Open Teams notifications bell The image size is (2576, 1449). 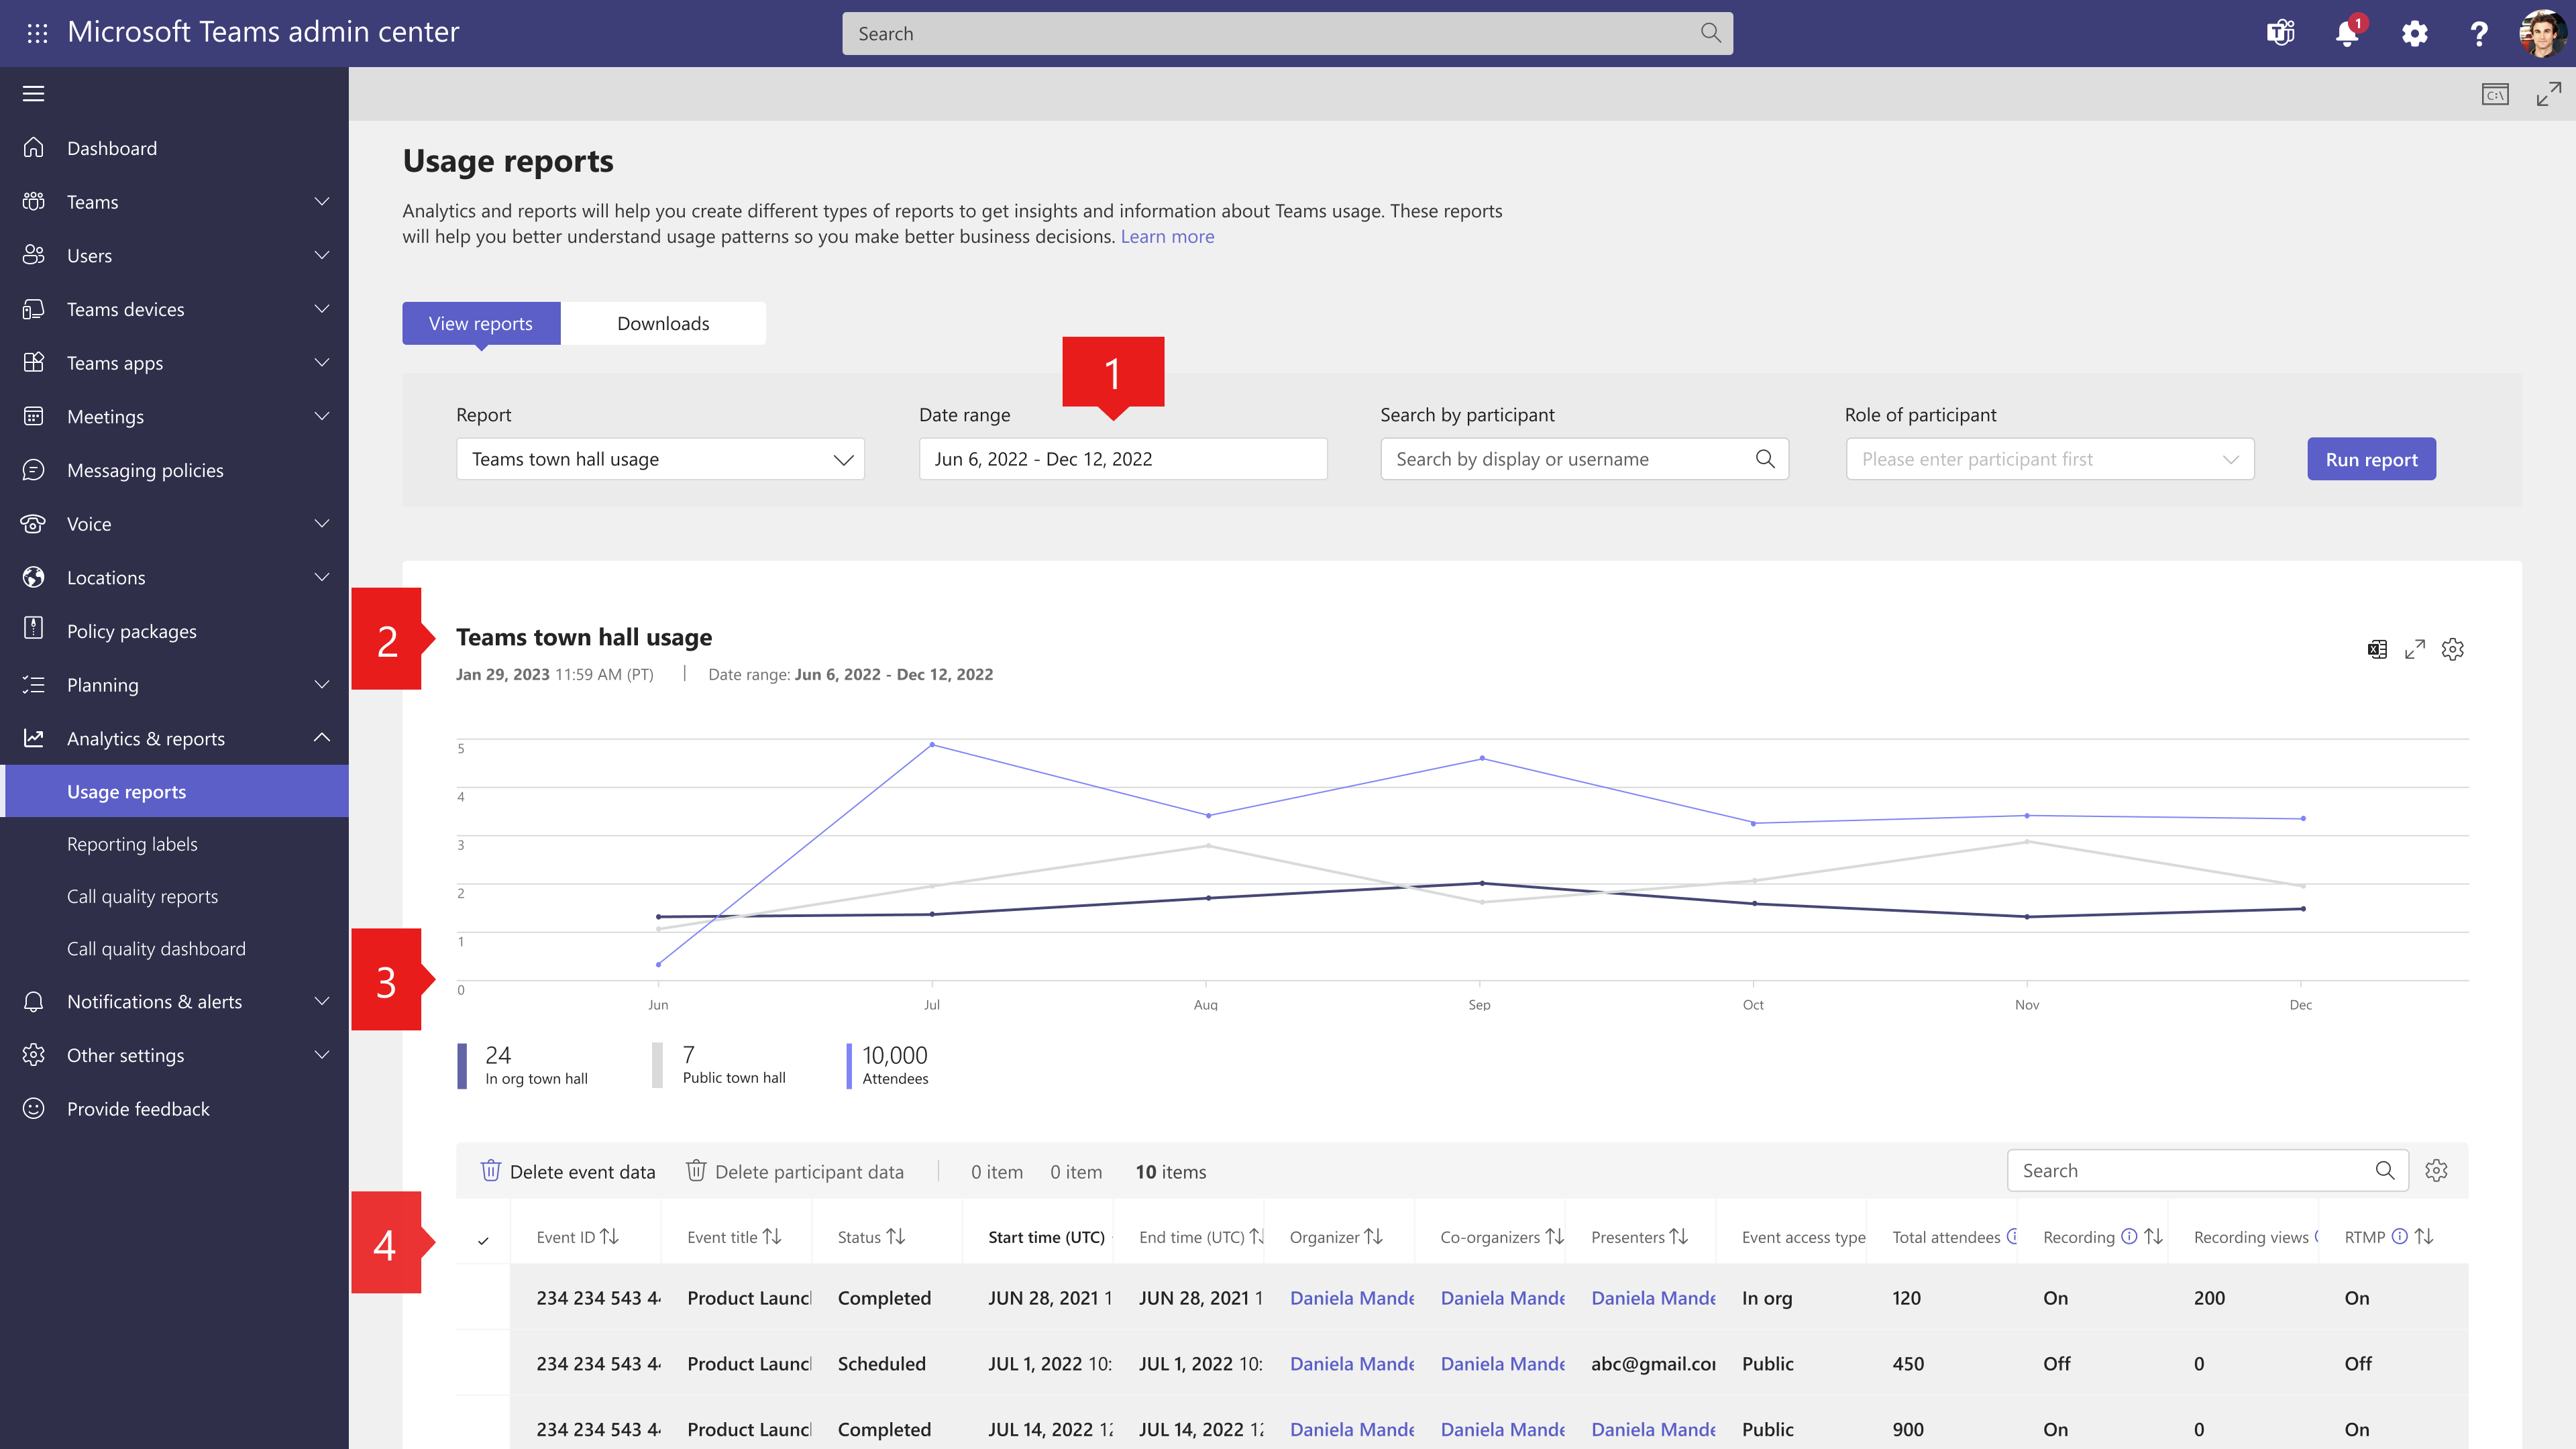pos(2347,33)
